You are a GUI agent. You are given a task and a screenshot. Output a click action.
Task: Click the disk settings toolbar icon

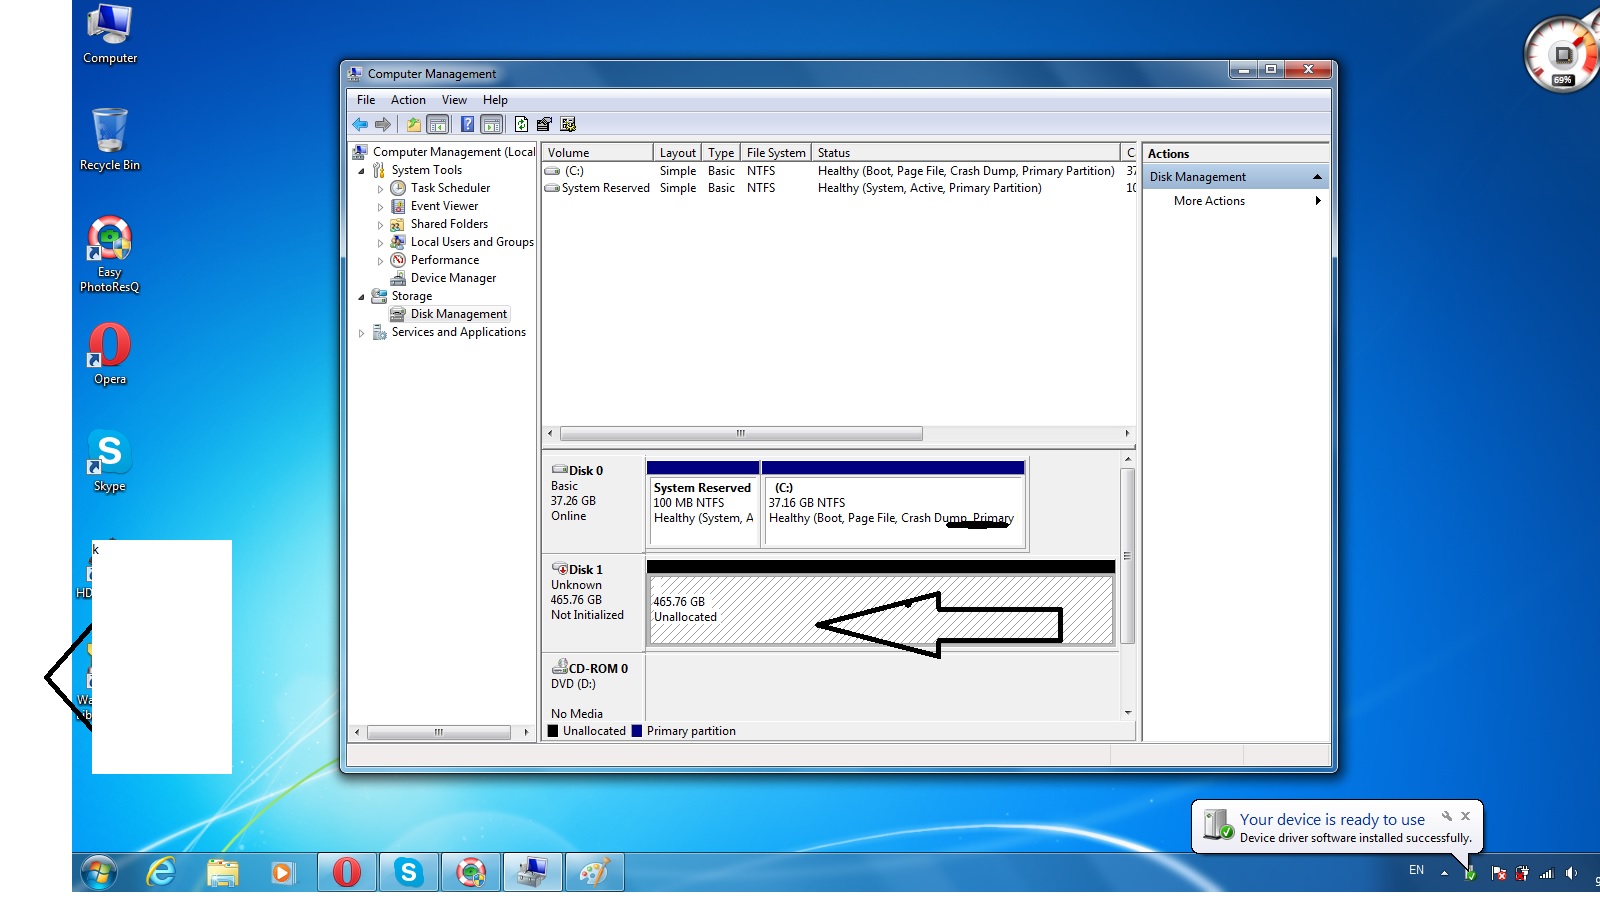[568, 124]
